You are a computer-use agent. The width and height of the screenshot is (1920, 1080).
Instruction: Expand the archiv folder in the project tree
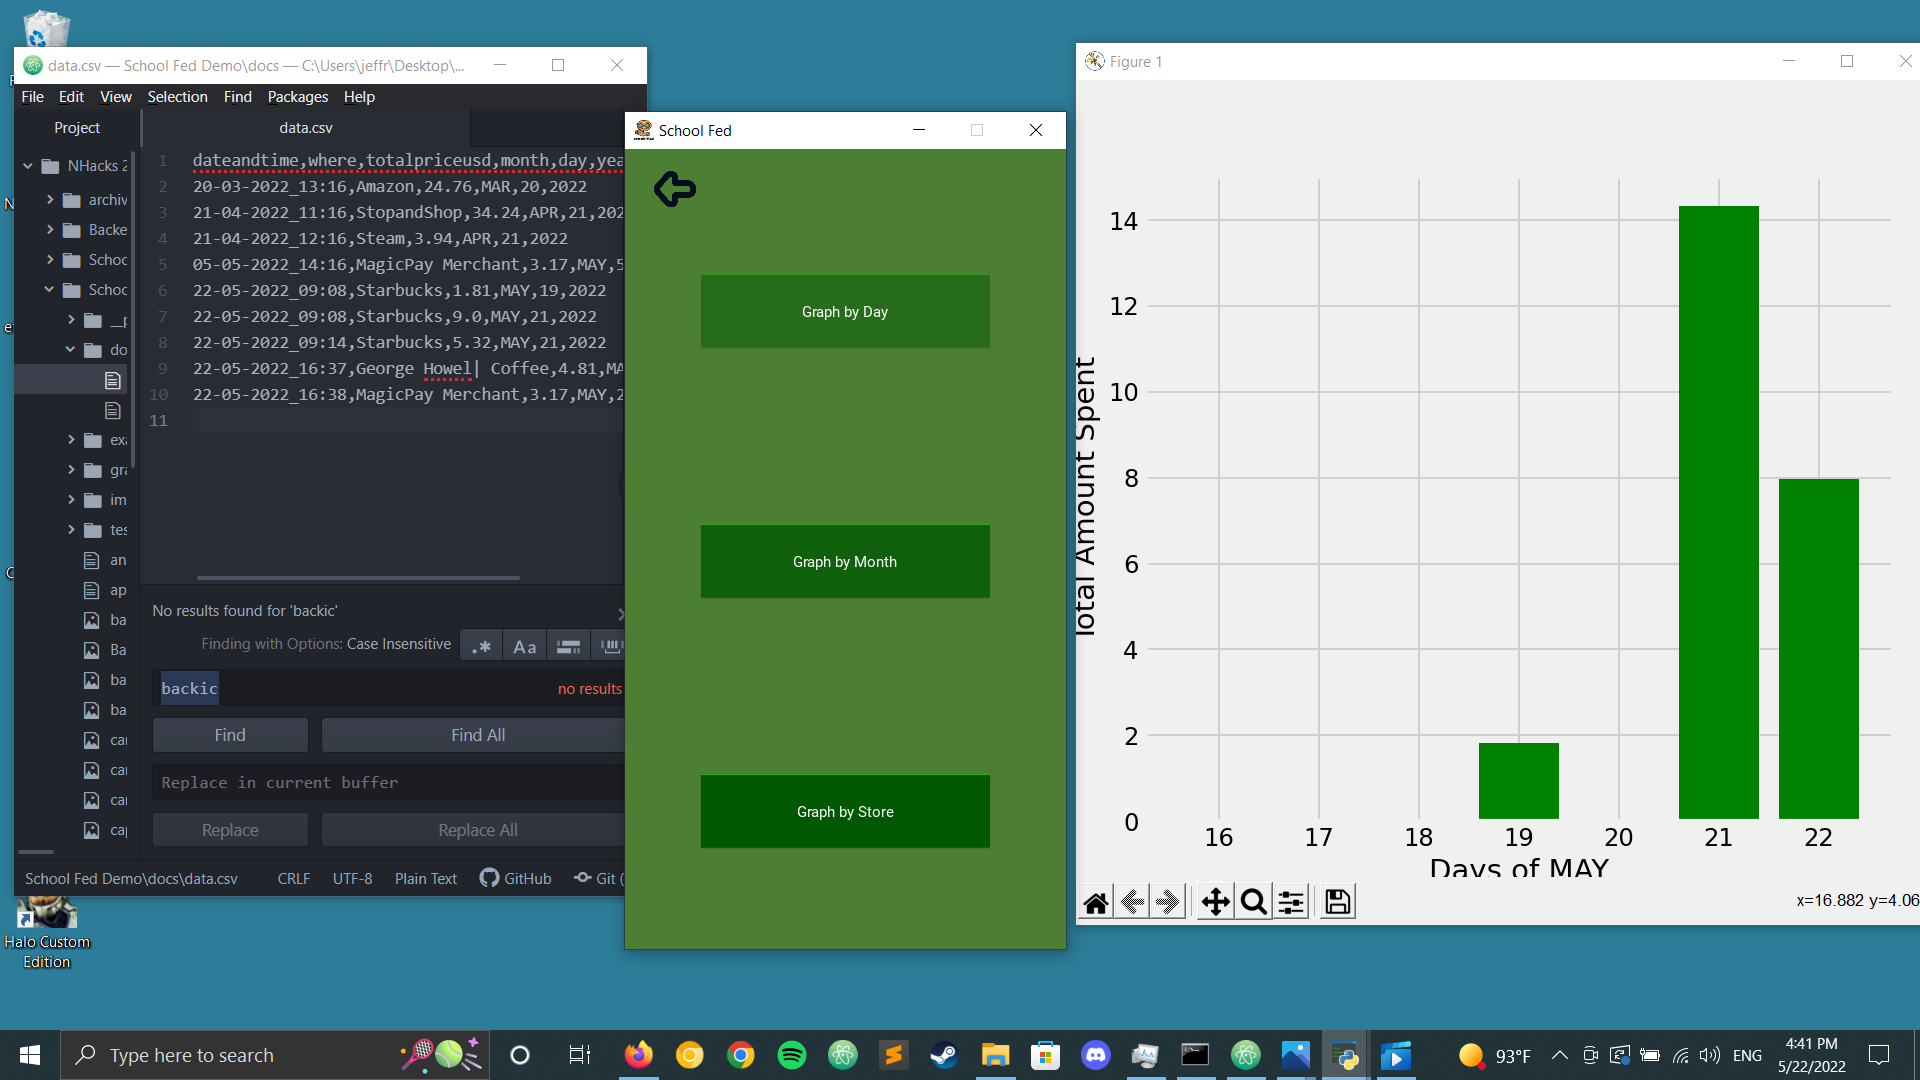[x=50, y=200]
